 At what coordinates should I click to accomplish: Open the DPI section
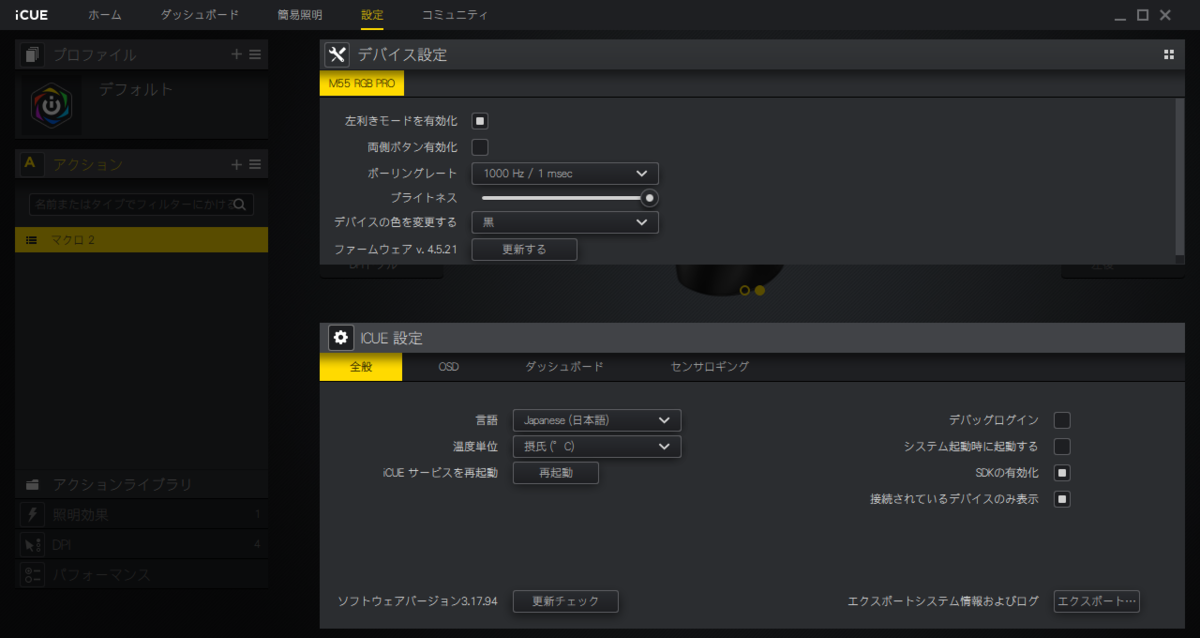(x=141, y=545)
